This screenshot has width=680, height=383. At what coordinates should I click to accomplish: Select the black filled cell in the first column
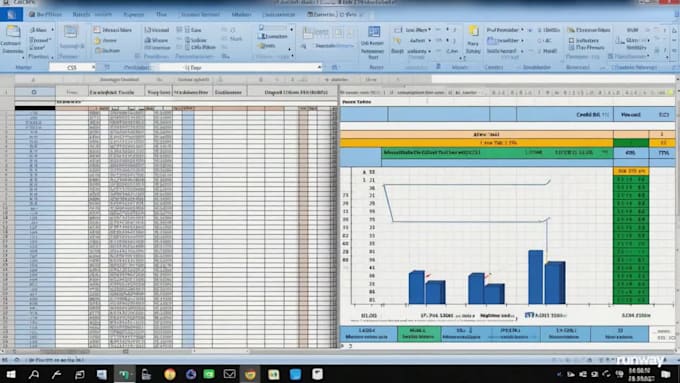(35, 108)
